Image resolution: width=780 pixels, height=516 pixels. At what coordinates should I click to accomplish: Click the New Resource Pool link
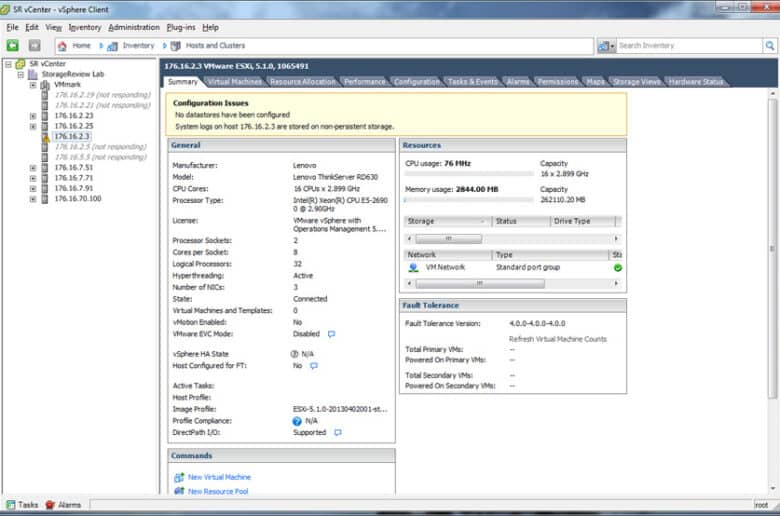point(218,491)
